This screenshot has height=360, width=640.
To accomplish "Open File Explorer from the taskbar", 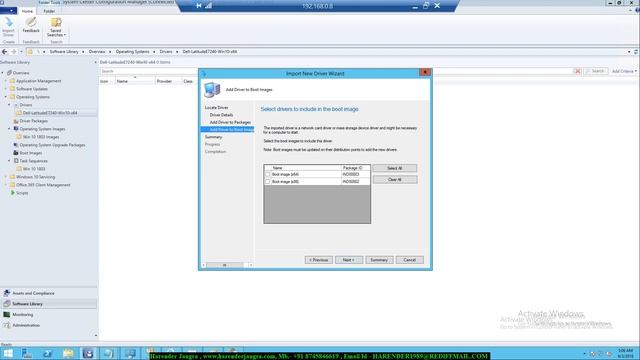I will [68, 353].
